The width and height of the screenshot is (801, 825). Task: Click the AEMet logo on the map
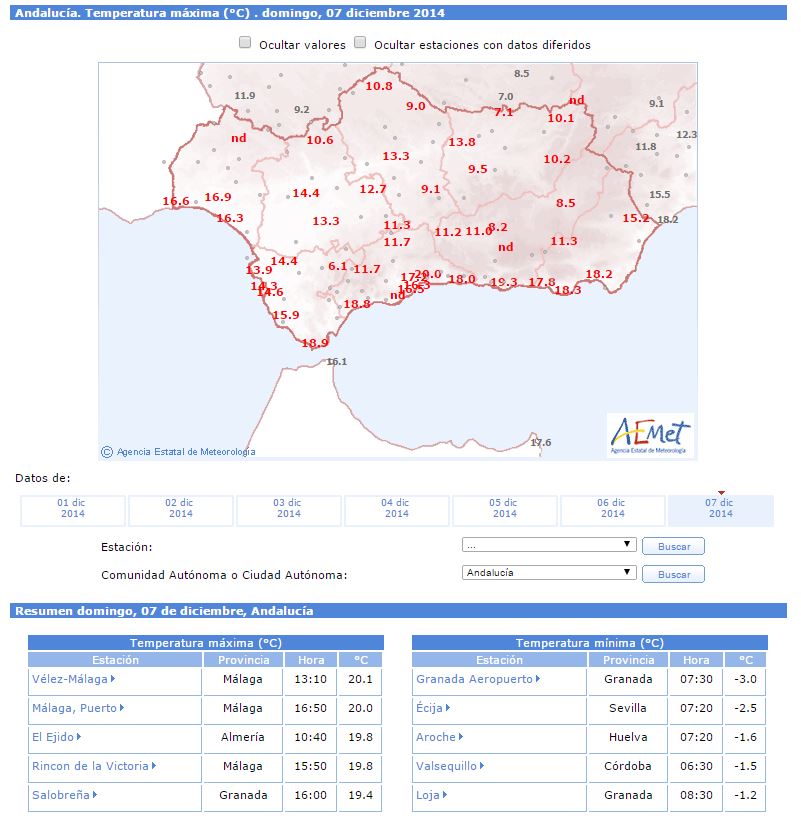[x=650, y=435]
